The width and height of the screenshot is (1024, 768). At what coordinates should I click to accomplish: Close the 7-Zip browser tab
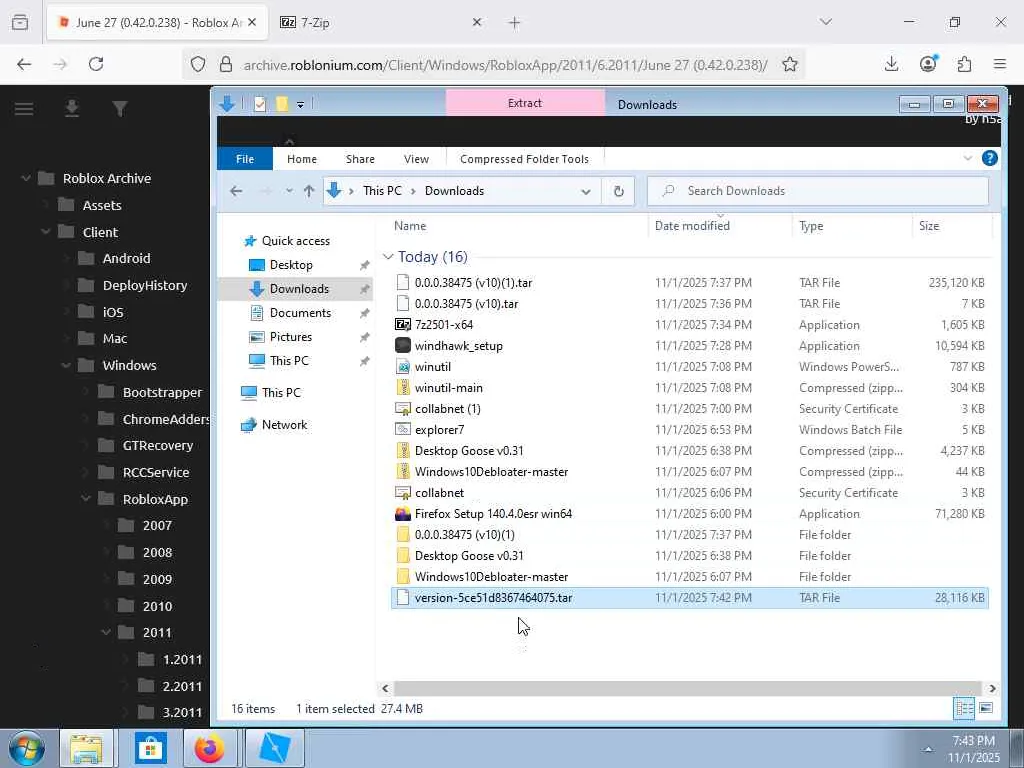point(477,22)
